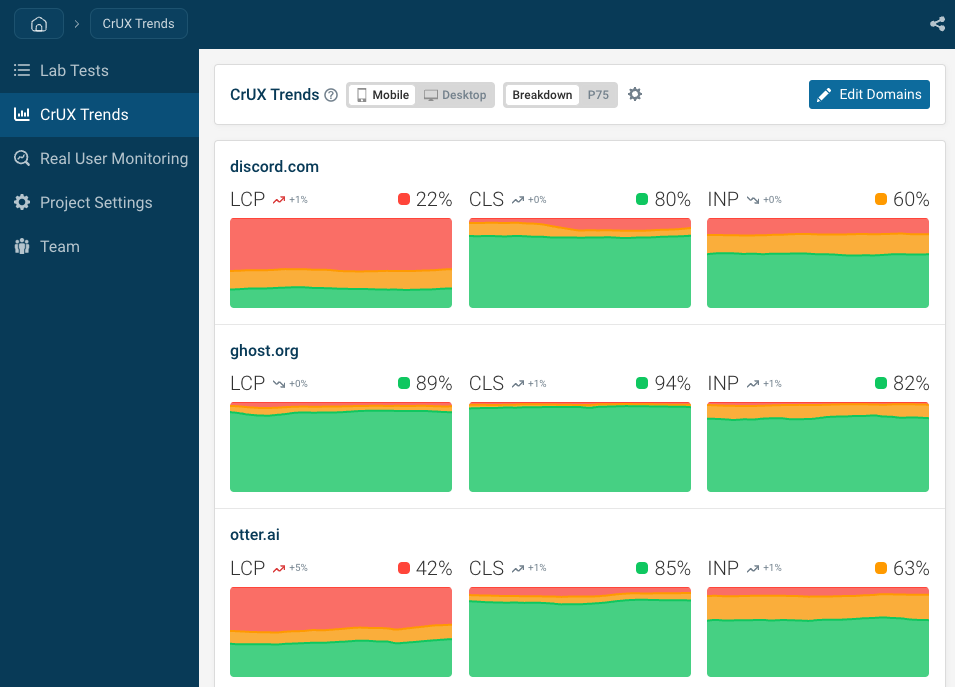955x687 pixels.
Task: Click the Team people icon
Action: point(22,246)
